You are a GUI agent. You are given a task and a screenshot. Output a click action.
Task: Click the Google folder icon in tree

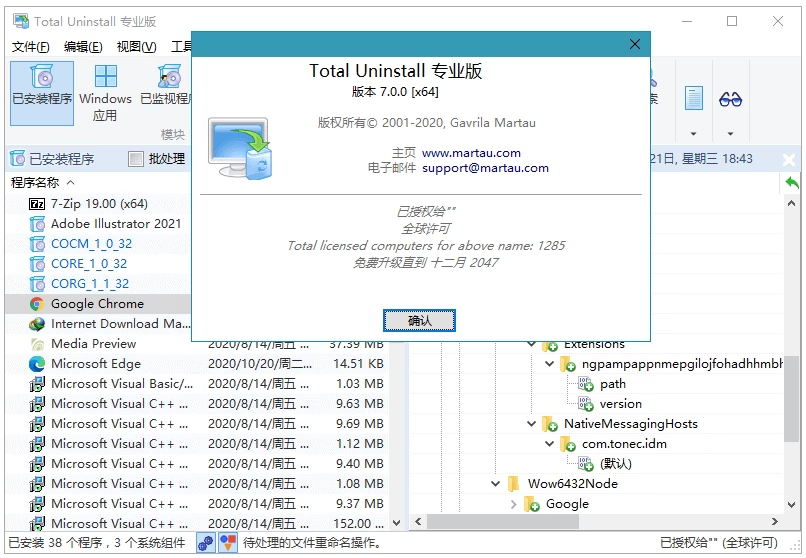(532, 504)
